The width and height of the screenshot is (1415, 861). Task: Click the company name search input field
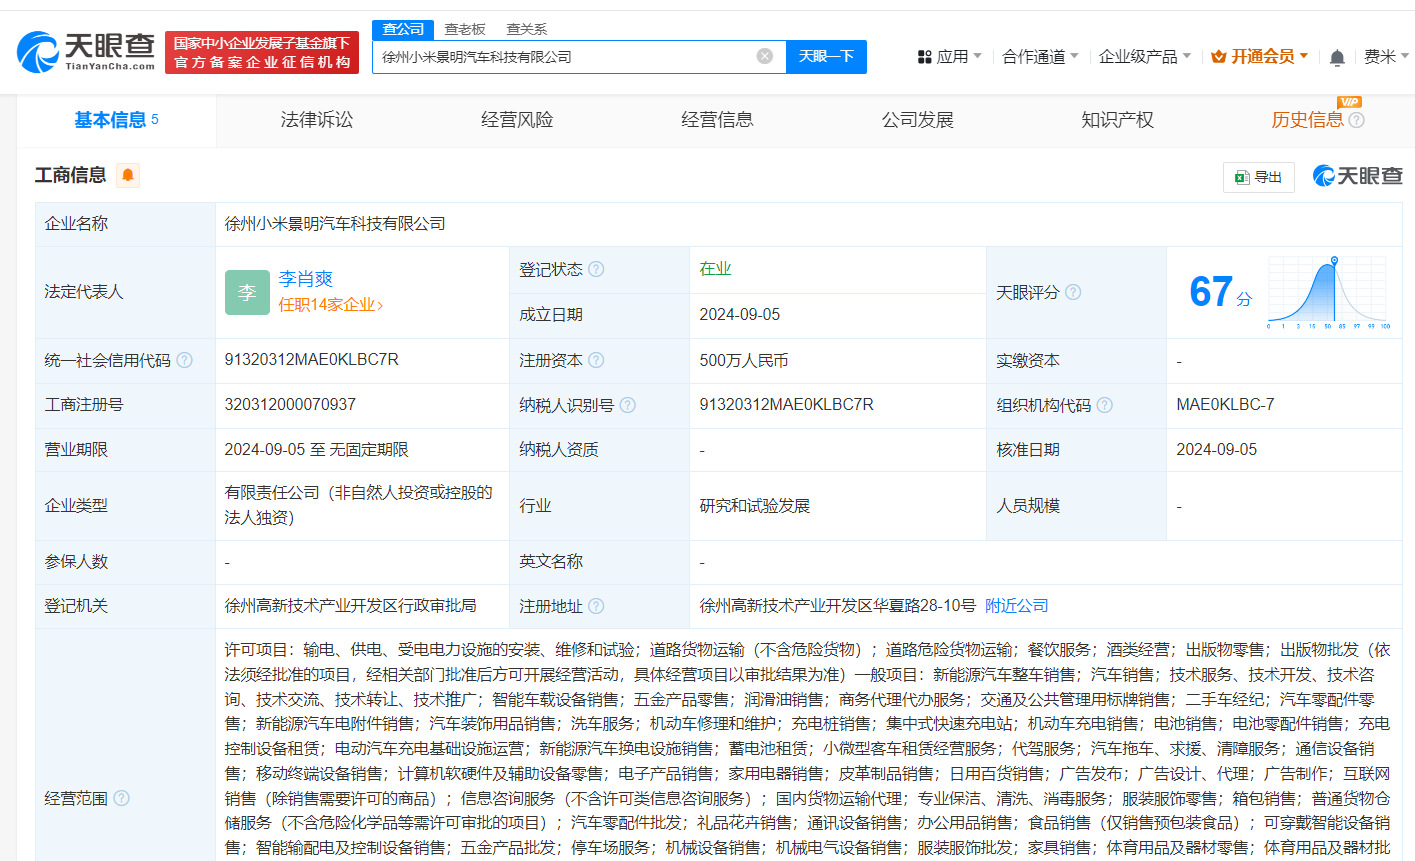[x=580, y=56]
